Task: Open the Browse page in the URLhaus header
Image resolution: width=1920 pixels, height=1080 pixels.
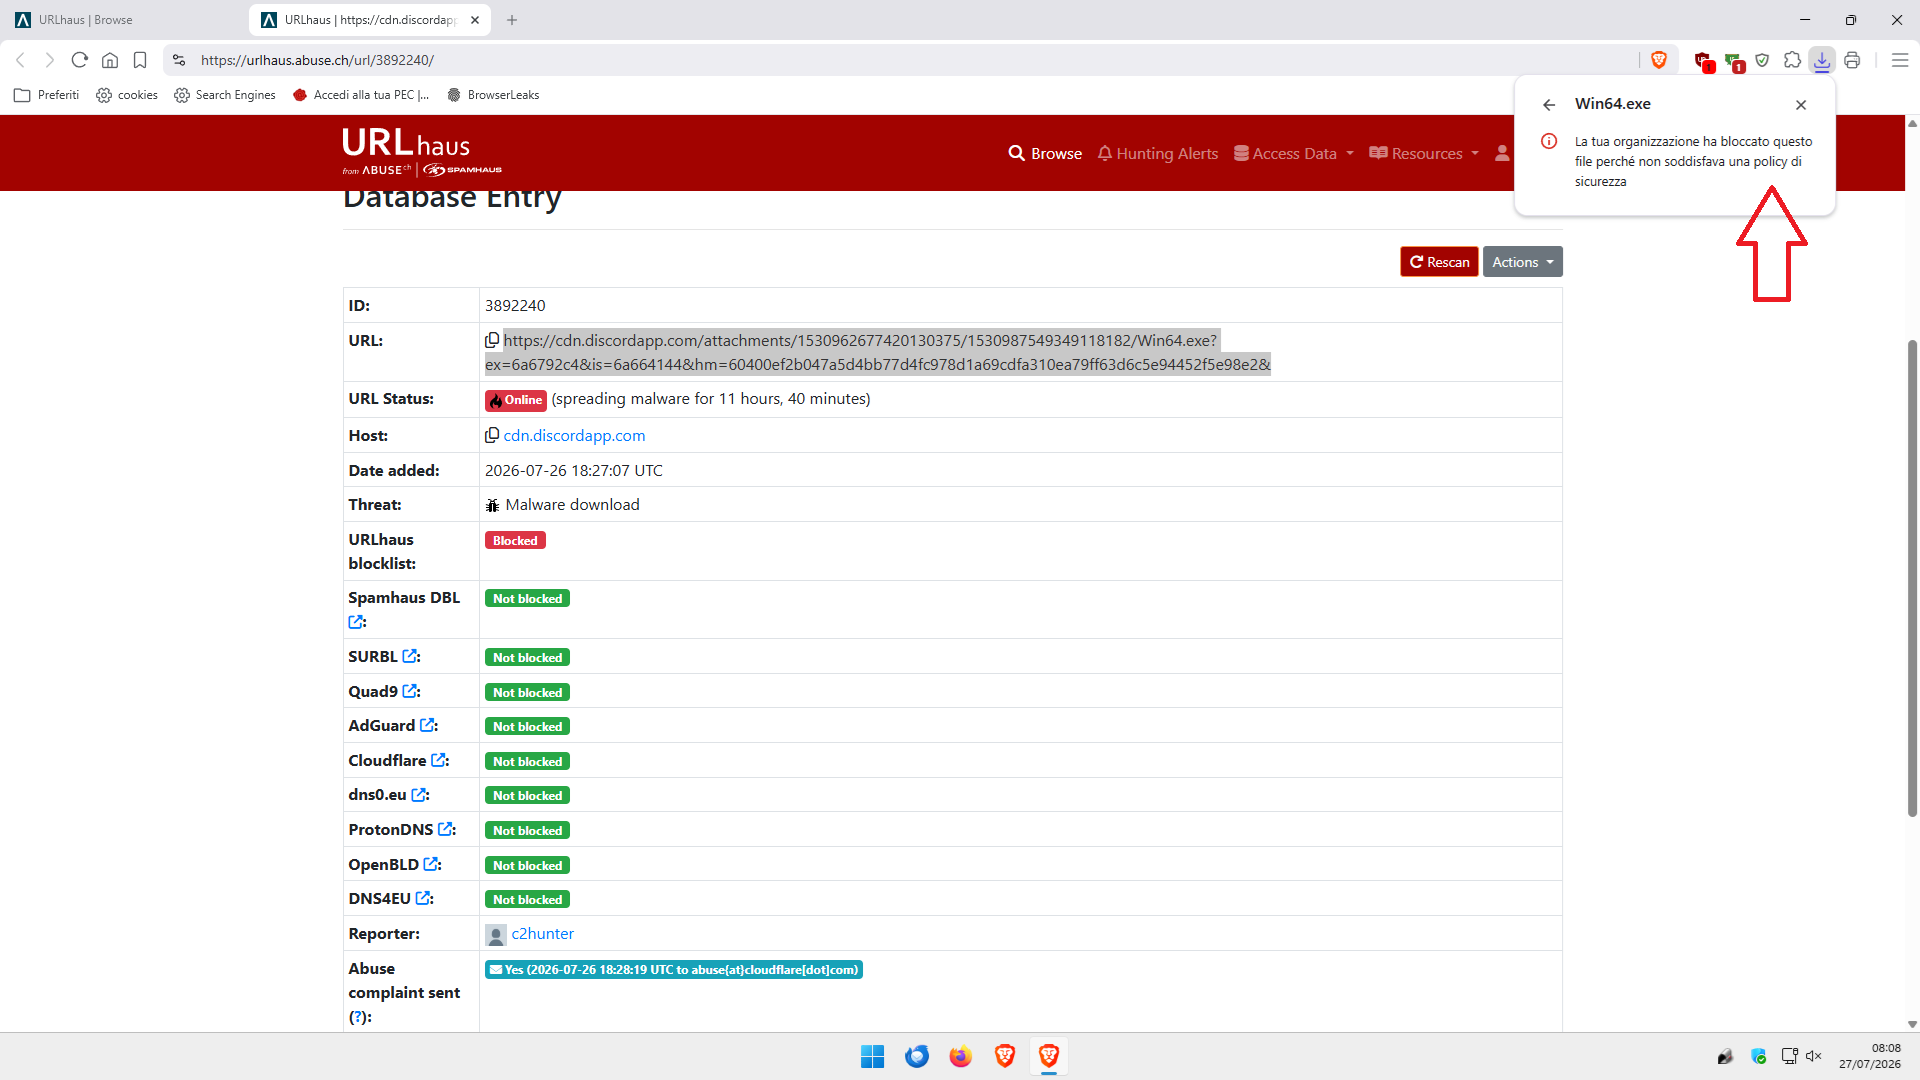Action: [x=1045, y=153]
